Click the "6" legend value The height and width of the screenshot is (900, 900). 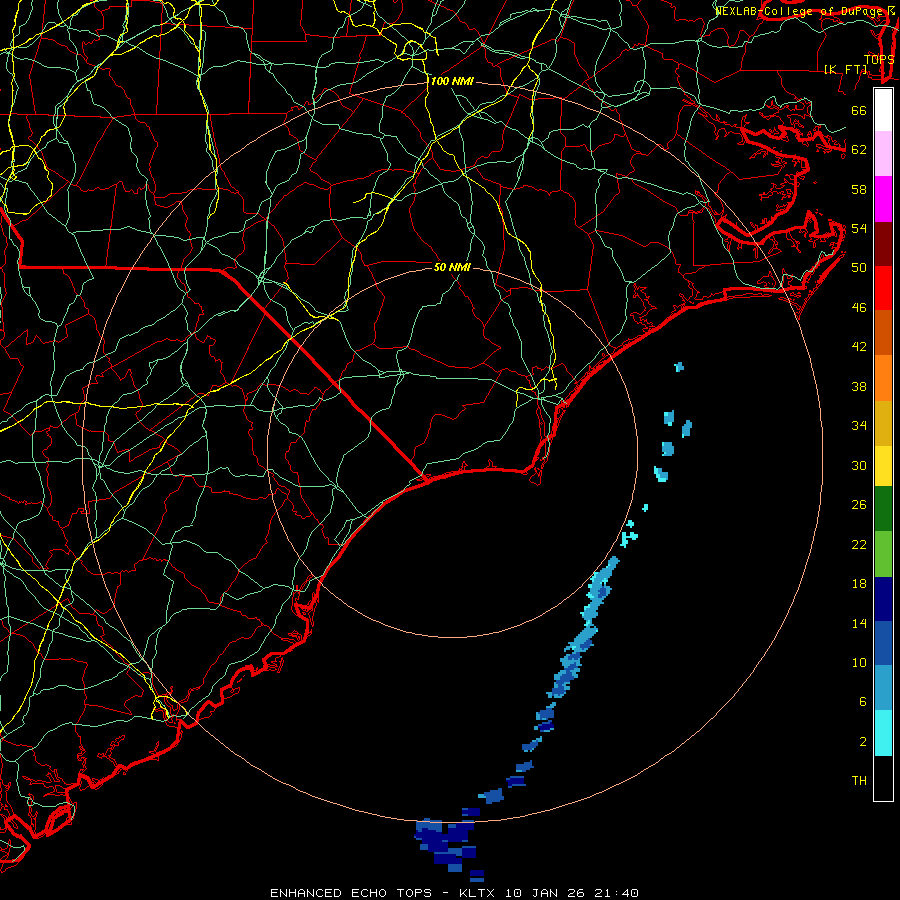862,702
